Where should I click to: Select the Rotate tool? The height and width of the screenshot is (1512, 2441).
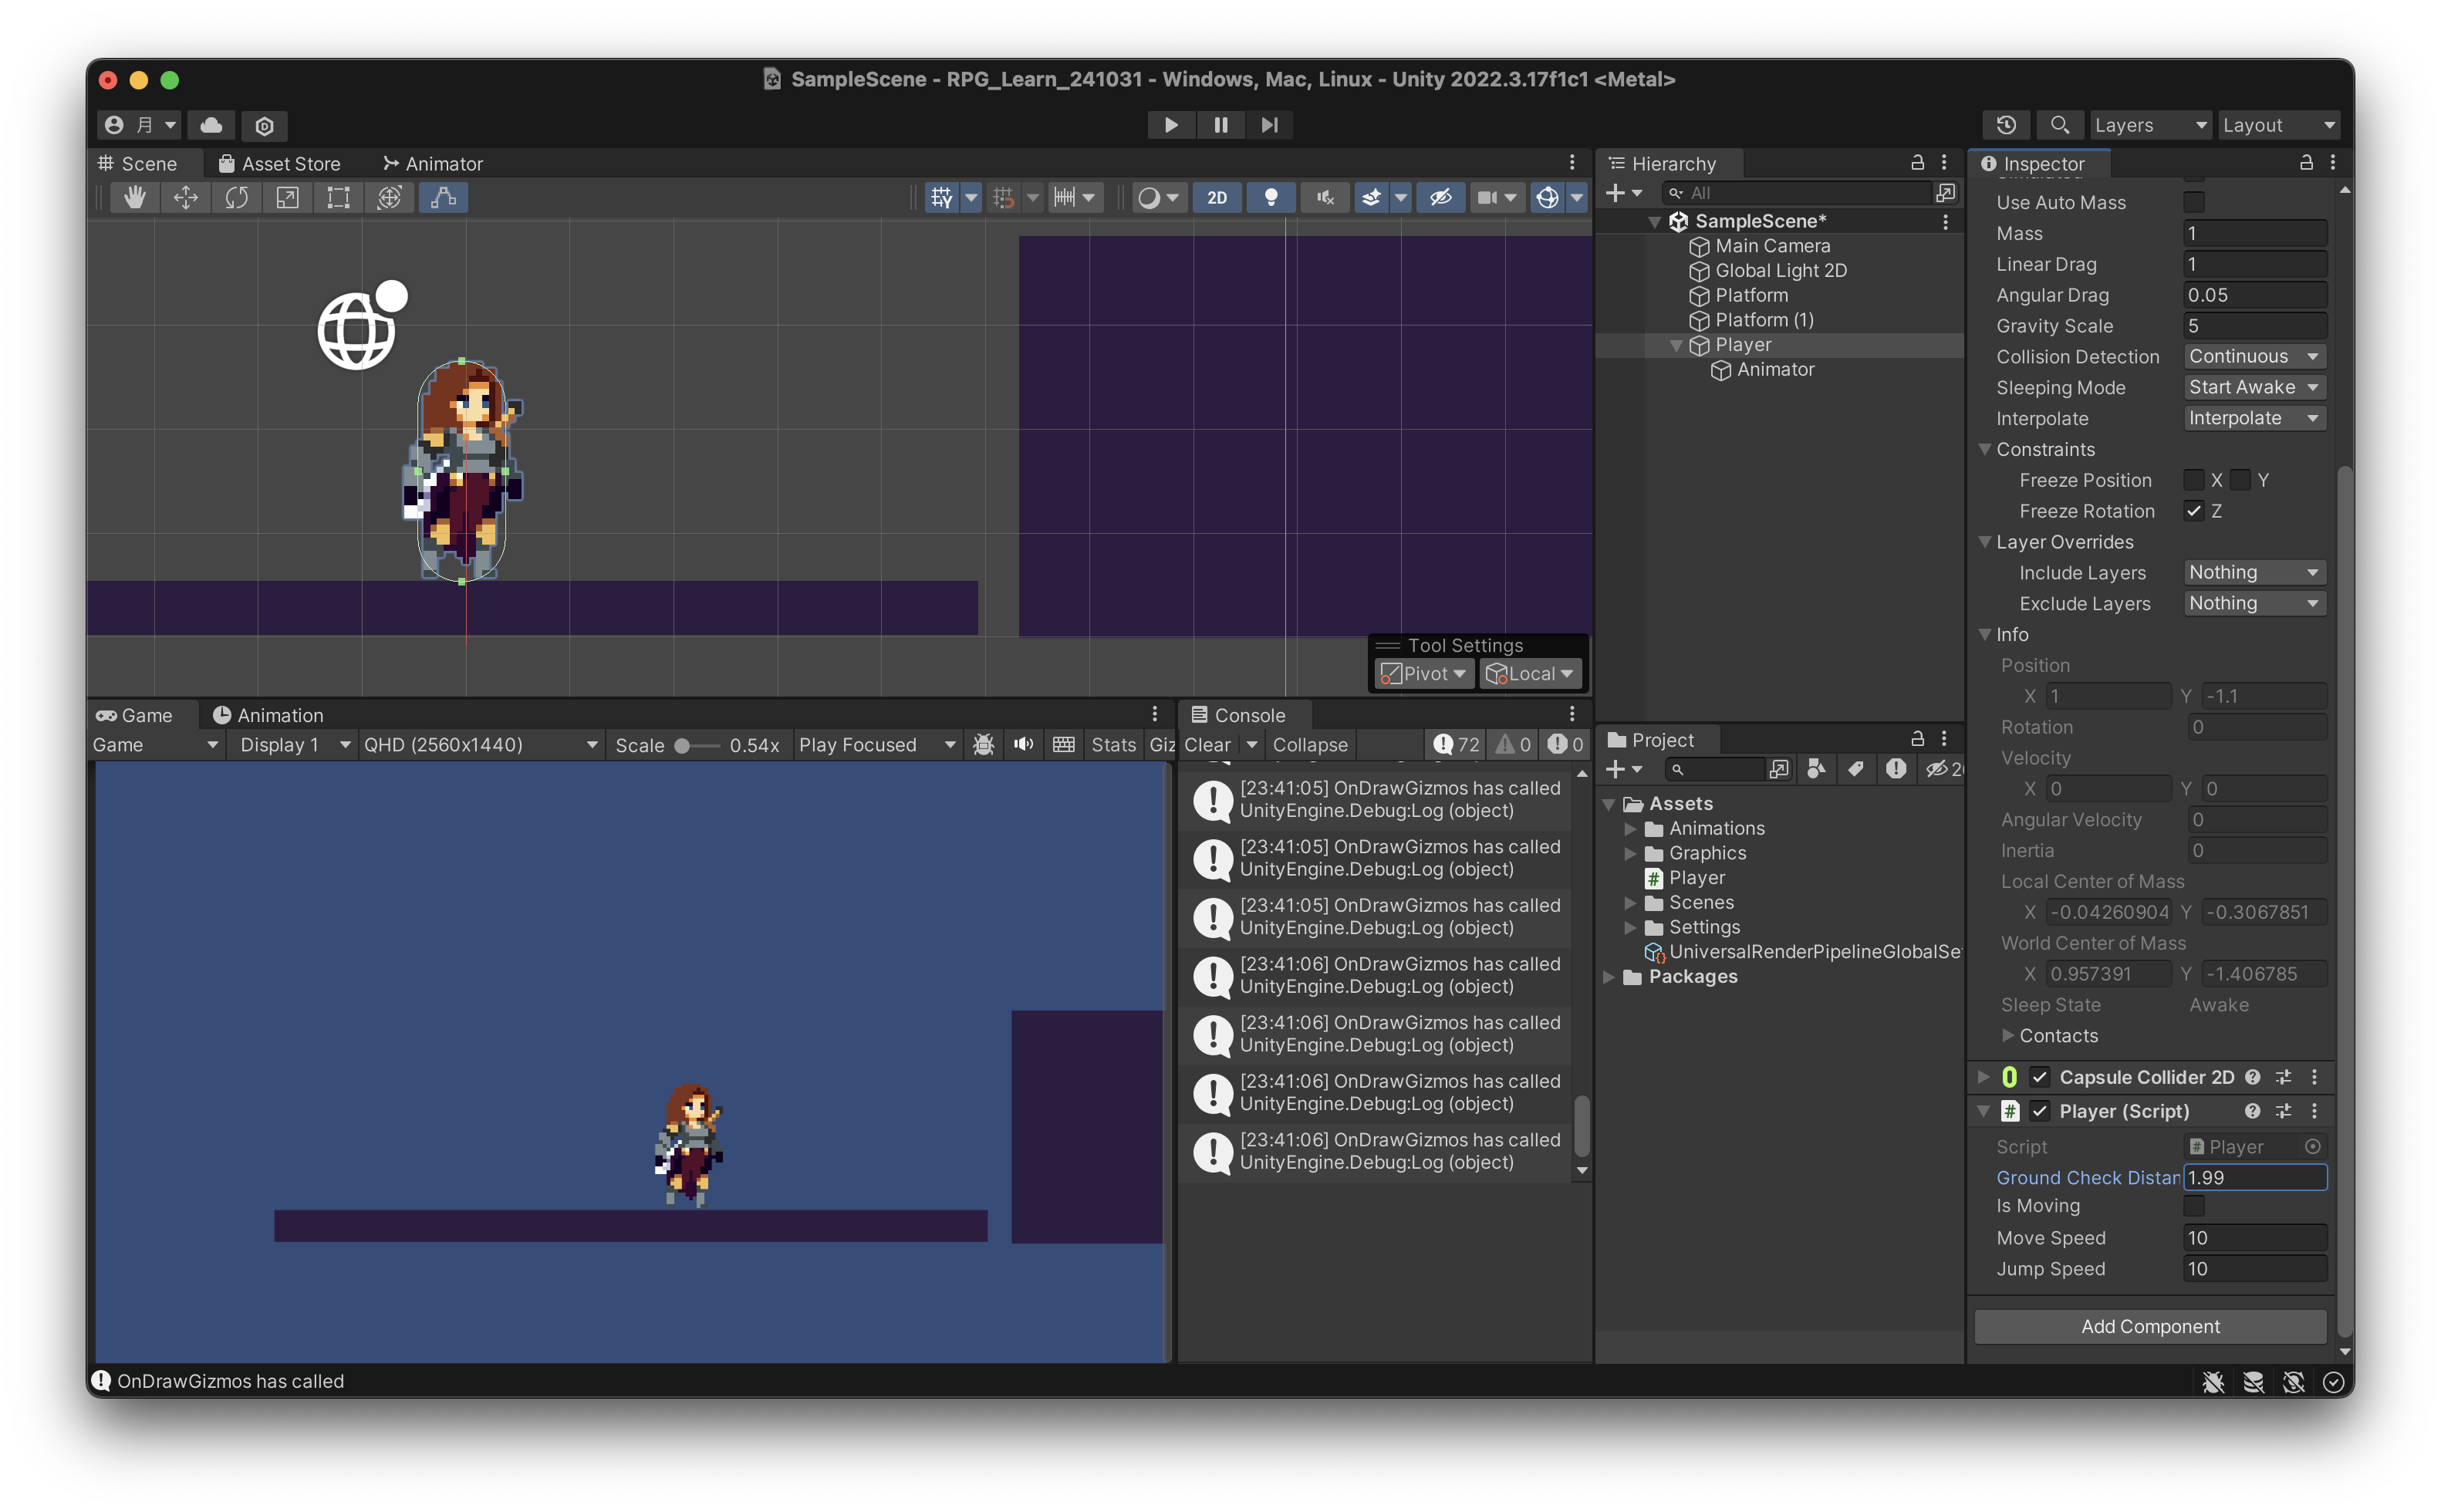[x=236, y=198]
